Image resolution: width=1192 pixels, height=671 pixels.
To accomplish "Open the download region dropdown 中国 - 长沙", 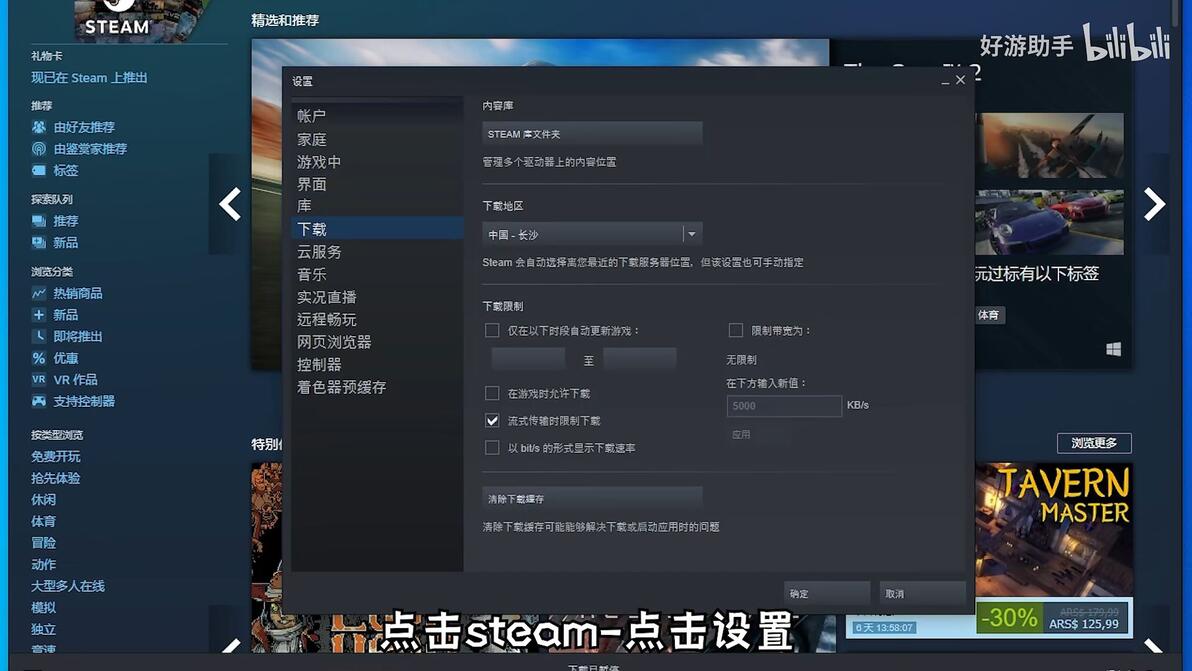I will pos(592,234).
